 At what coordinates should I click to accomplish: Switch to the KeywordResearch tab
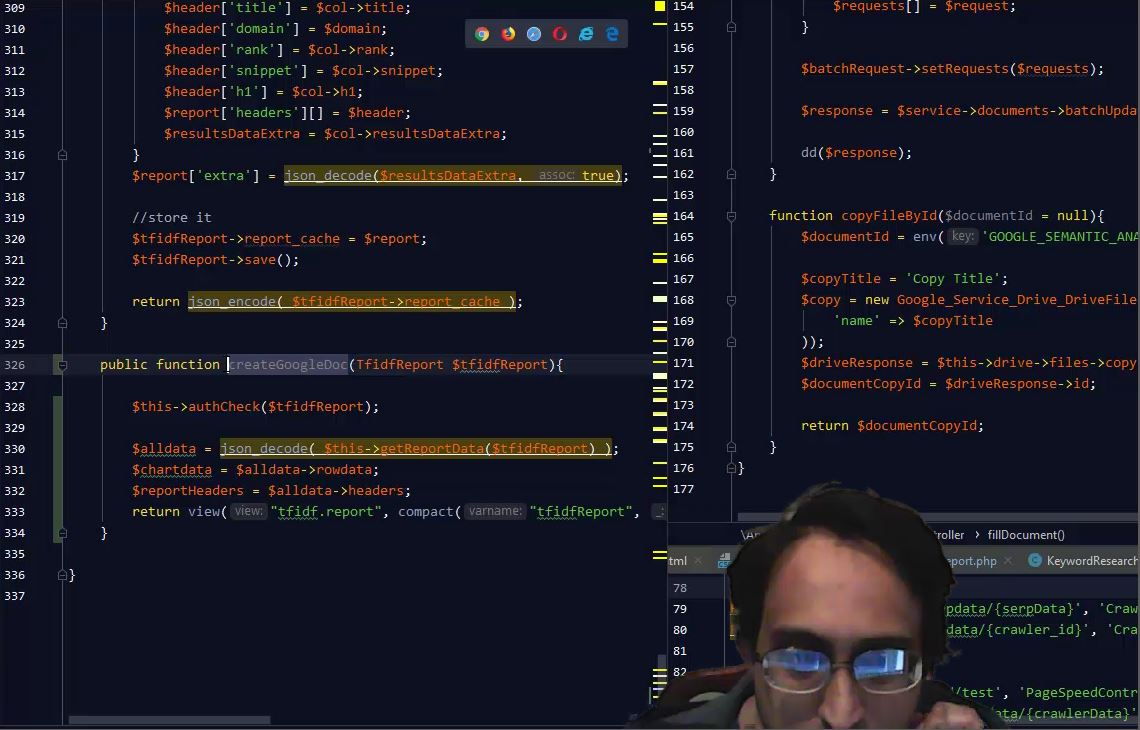point(1090,561)
